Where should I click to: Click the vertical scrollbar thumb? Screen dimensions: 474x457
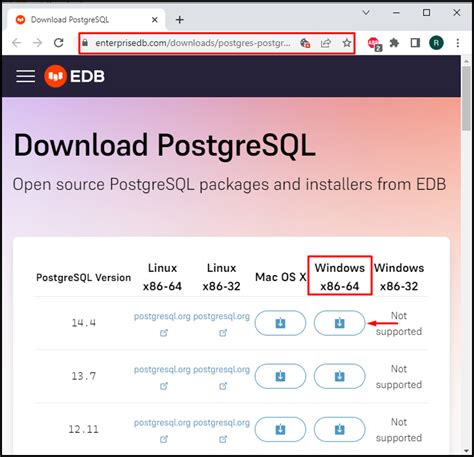[466, 99]
